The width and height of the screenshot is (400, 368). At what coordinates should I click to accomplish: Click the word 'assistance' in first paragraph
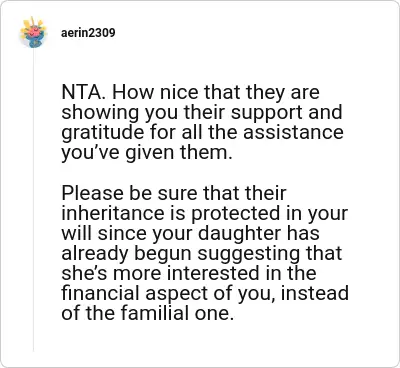click(x=293, y=132)
